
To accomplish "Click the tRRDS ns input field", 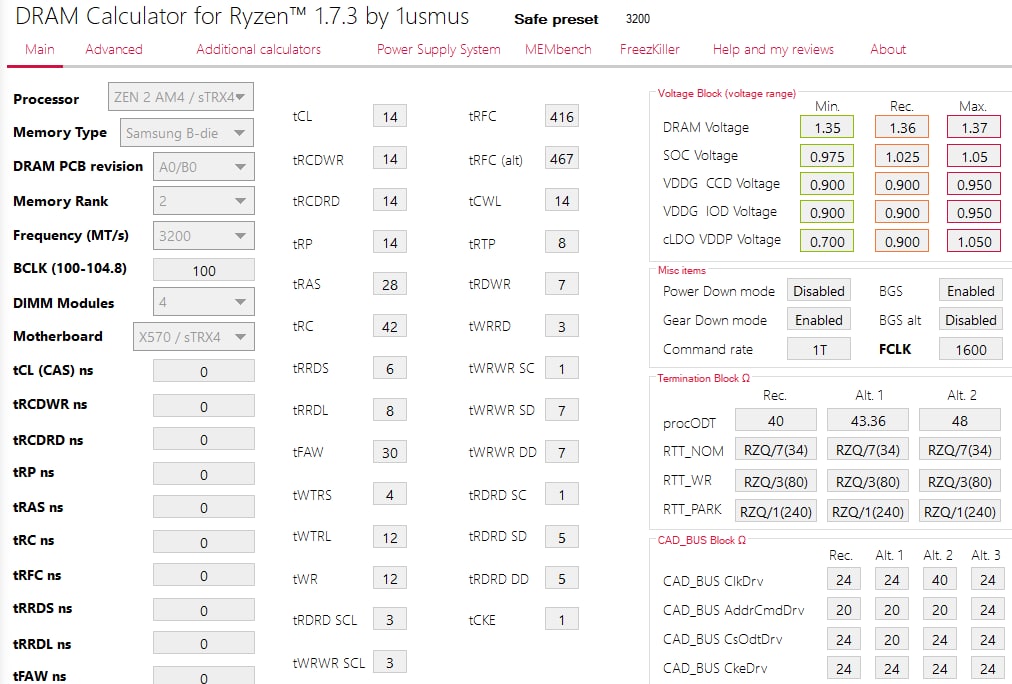I will click(x=203, y=610).
